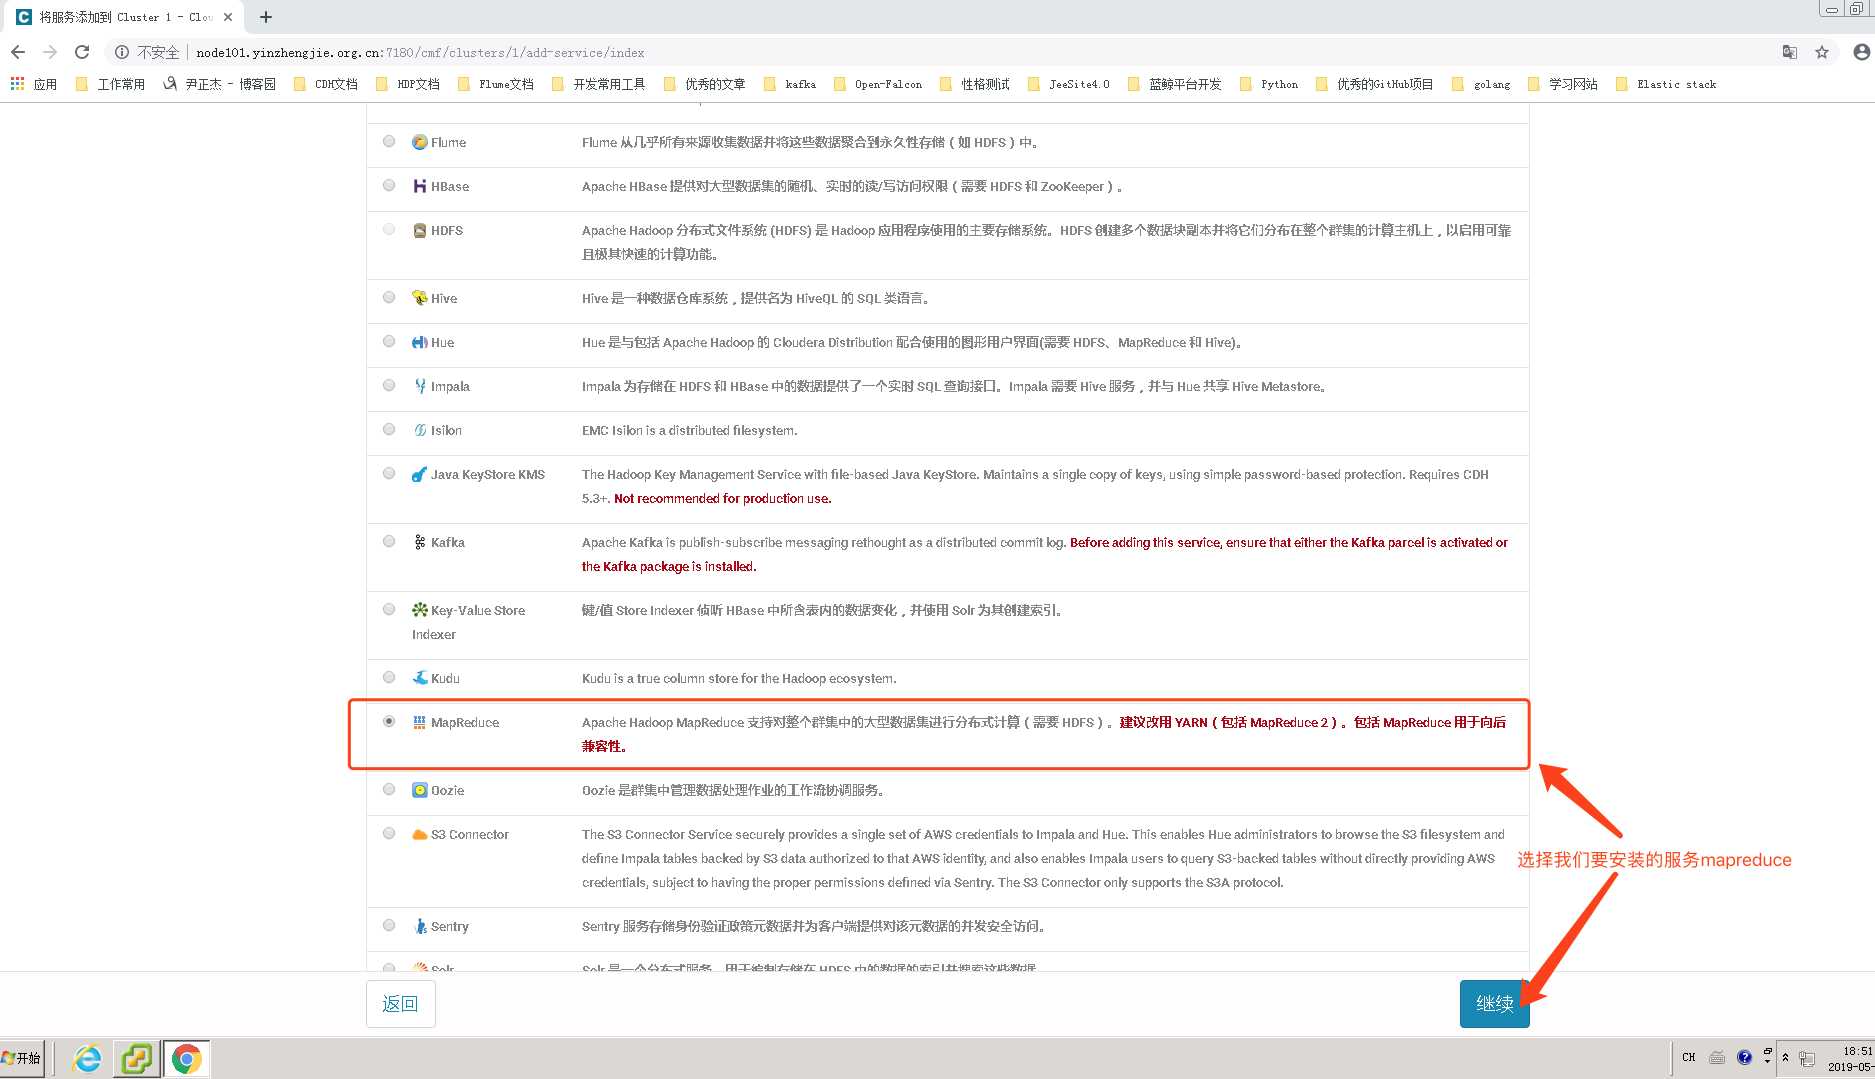
Task: Click the Sentry service icon
Action: tap(420, 926)
